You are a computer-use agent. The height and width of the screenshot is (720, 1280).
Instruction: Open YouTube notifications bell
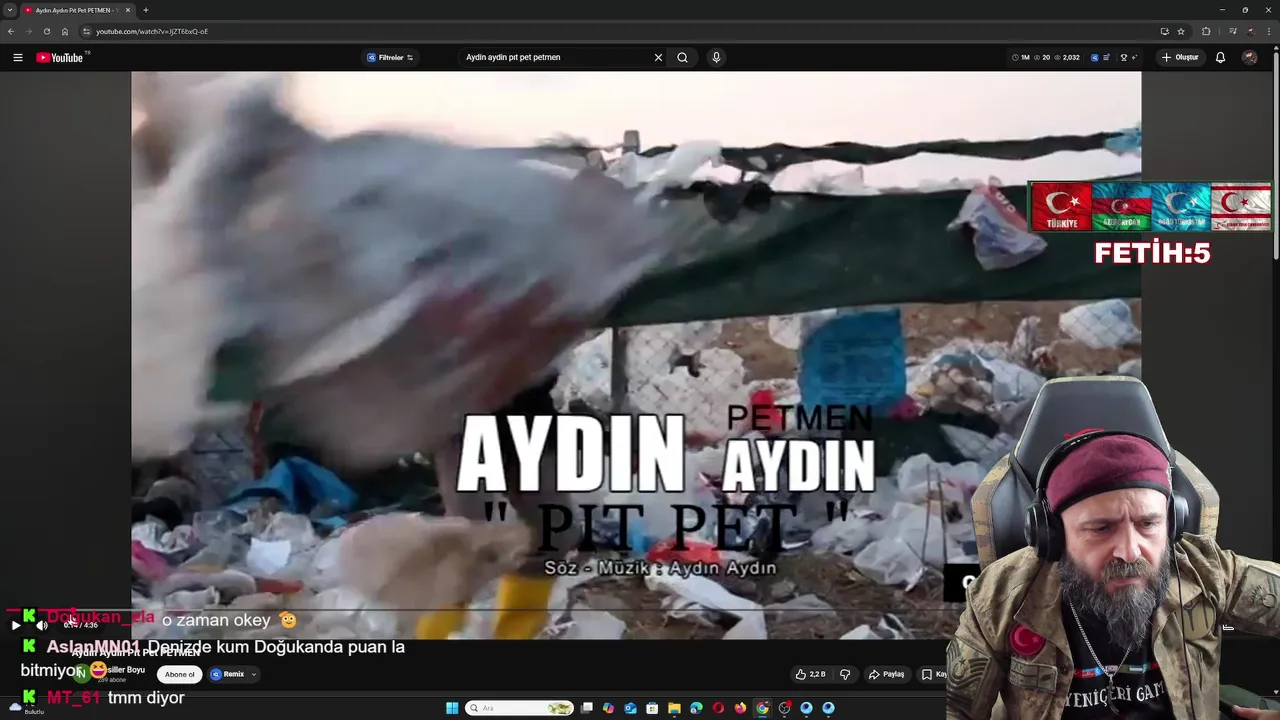pos(1220,57)
